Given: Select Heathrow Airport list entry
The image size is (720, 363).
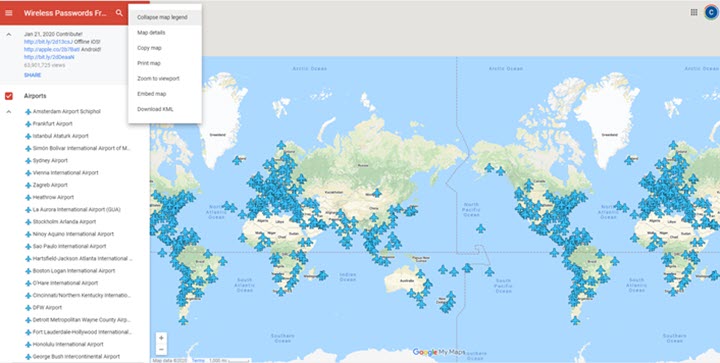Looking at the screenshot, I should pyautogui.click(x=53, y=197).
